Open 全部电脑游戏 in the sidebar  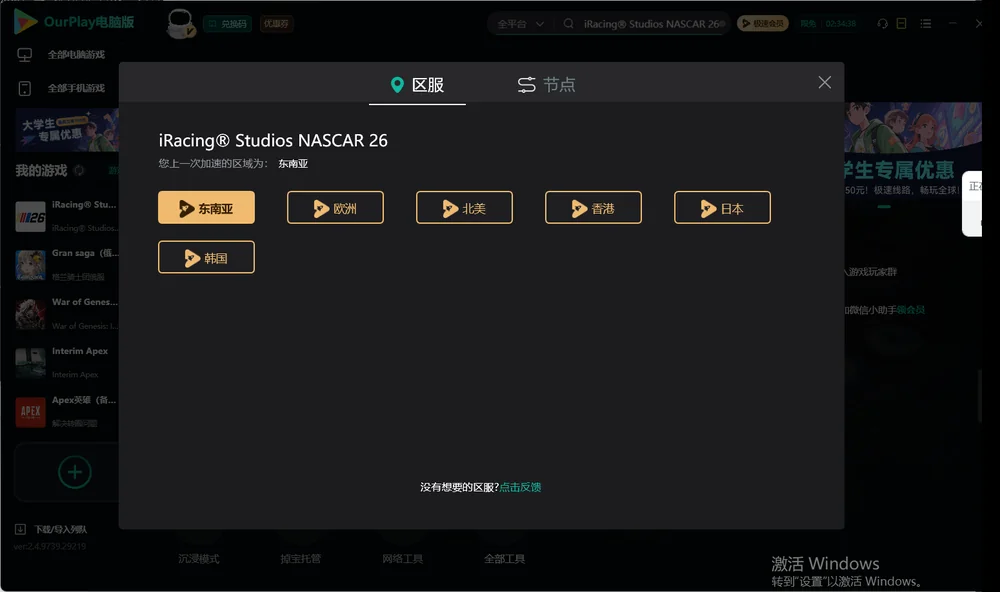[x=61, y=55]
